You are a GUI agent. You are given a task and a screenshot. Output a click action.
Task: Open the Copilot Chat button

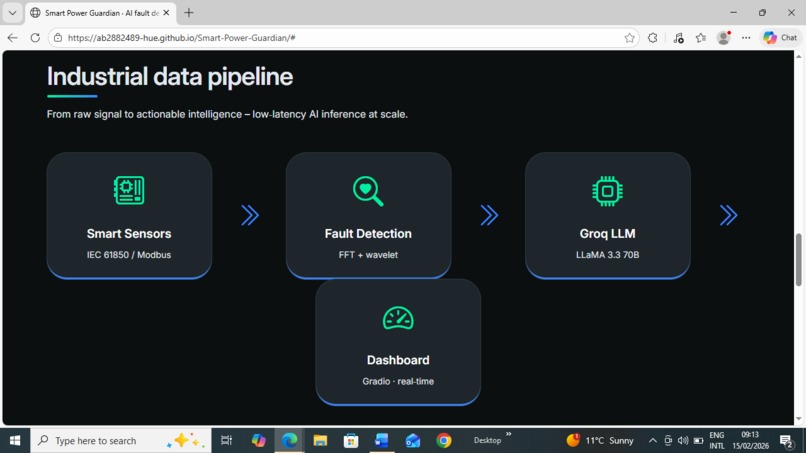tap(780, 38)
